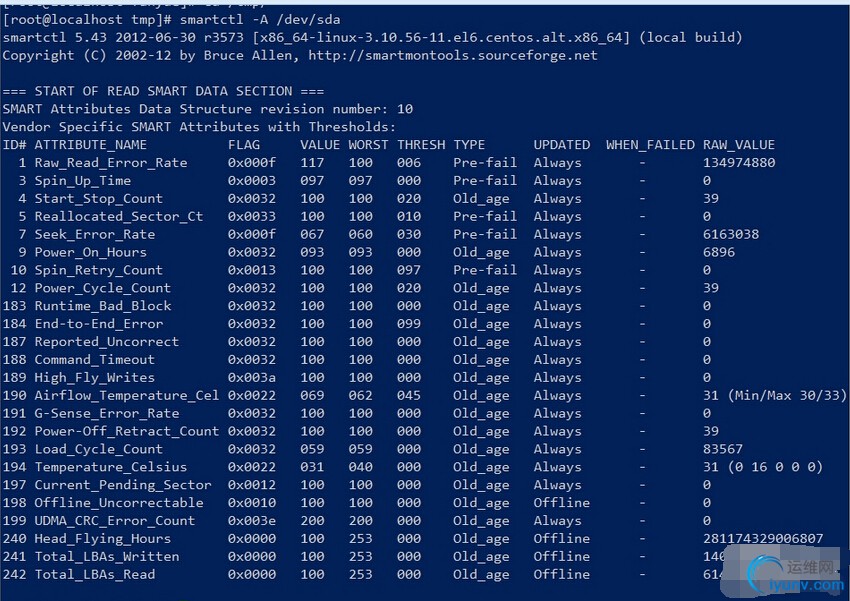Click the ATTRIBUTE_NAME column header
The image size is (850, 601).
90,145
